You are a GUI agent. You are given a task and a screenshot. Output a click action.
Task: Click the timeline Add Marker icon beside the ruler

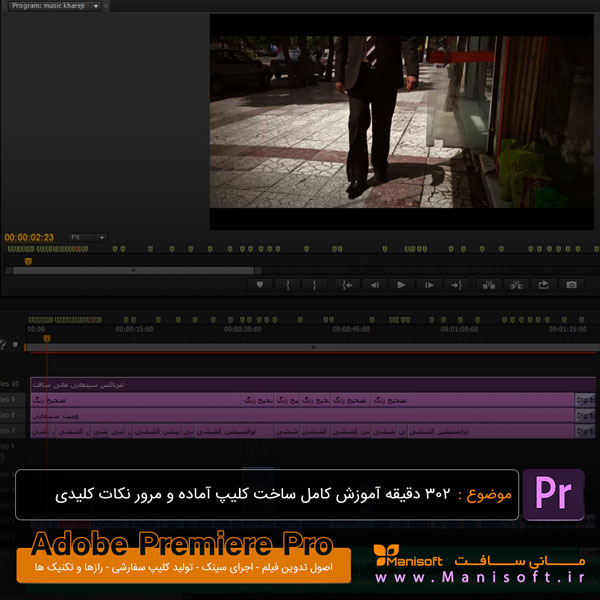pyautogui.click(x=15, y=345)
